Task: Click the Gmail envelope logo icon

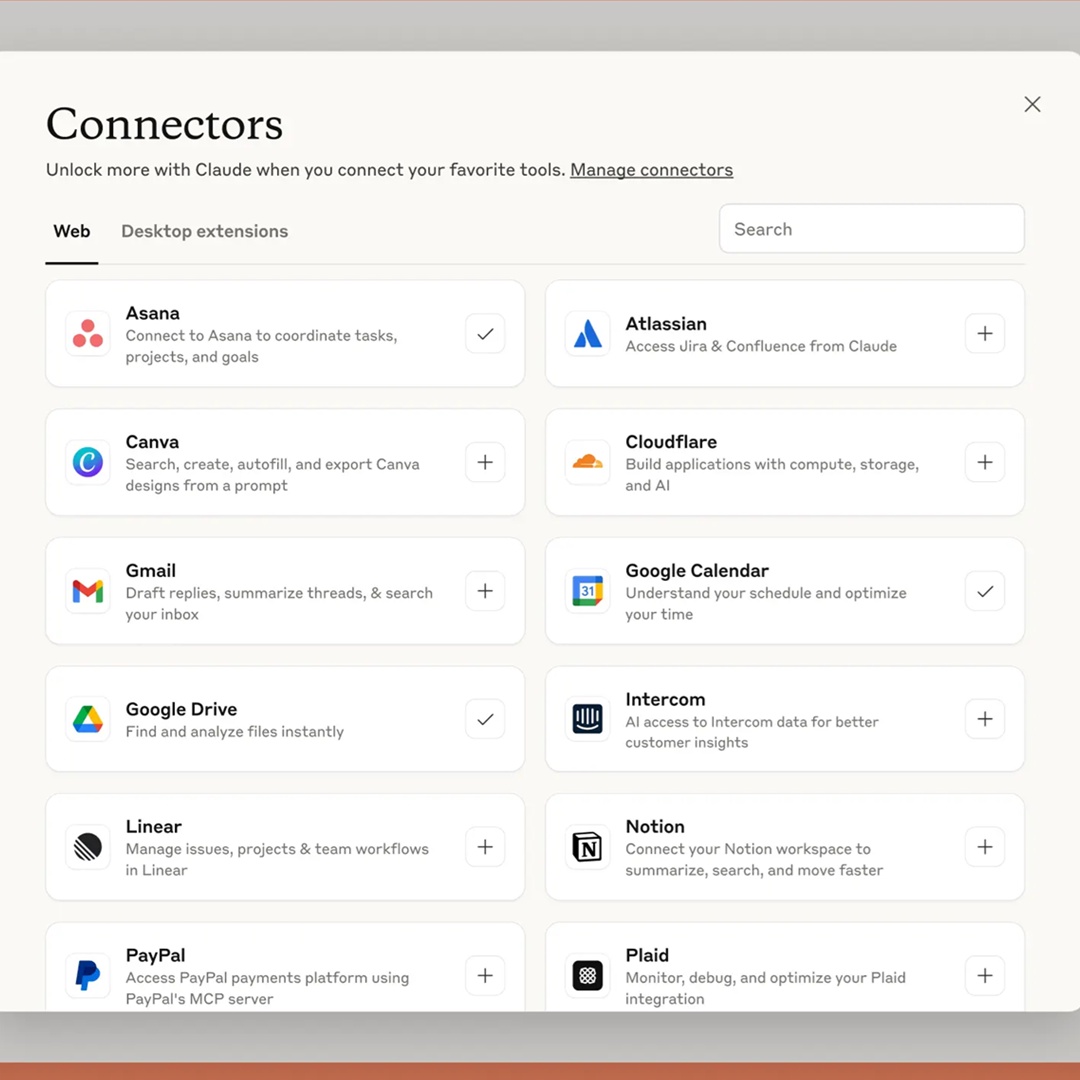Action: pos(87,591)
